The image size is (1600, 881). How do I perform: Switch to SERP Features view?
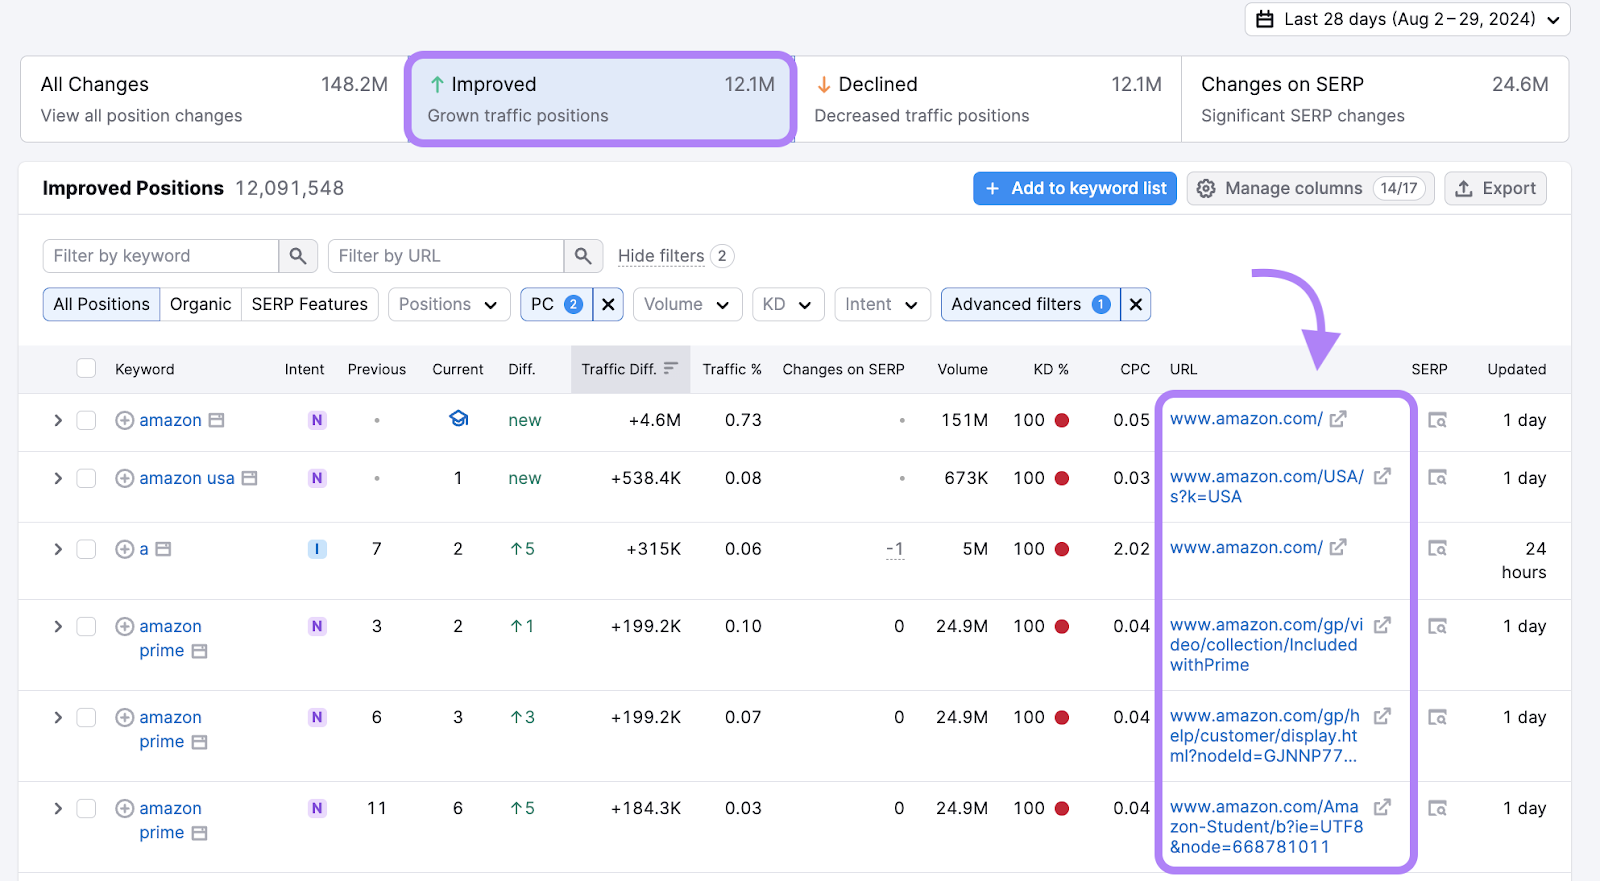point(309,305)
